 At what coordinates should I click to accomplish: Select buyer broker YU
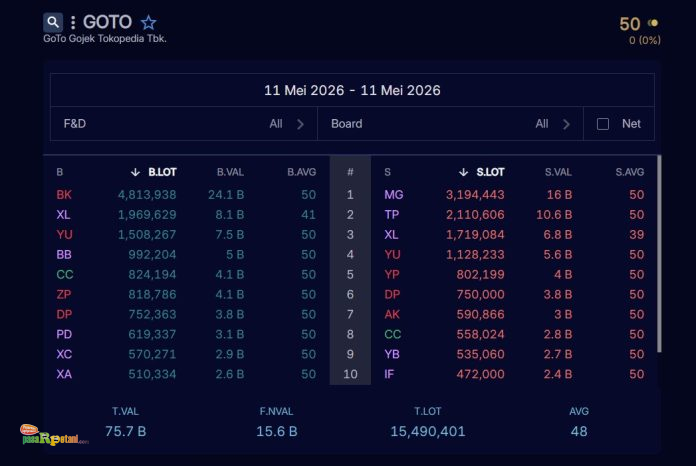(64, 235)
